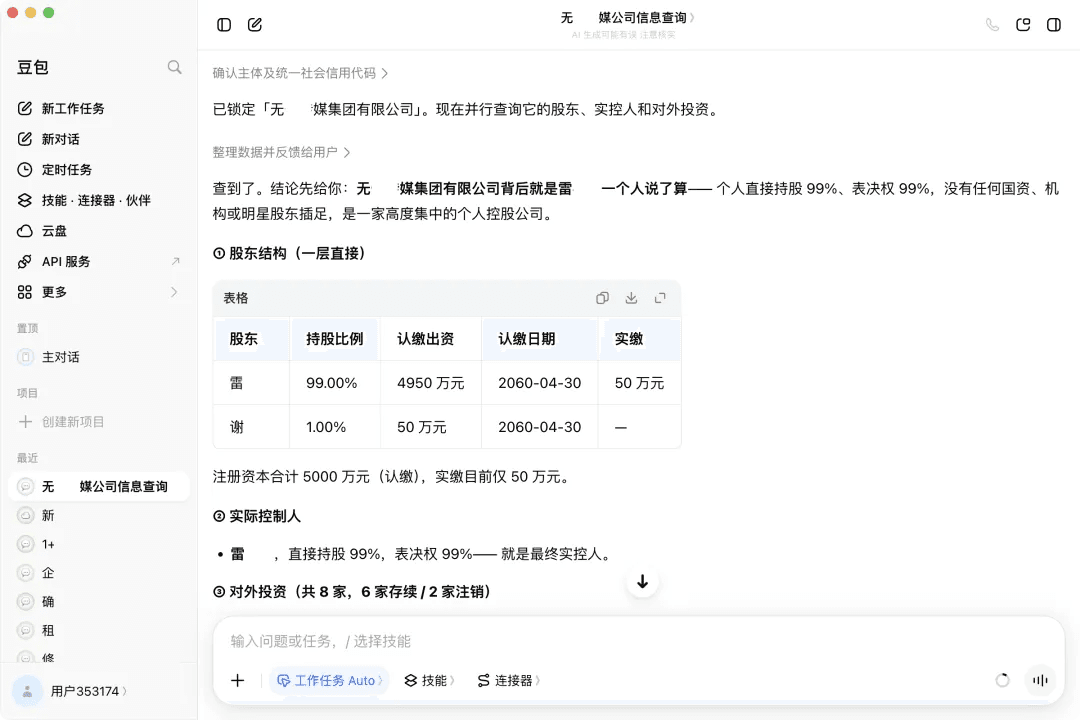Expand 整理数据并反馈给用户 step
Screen dimensions: 1080x720
[281, 152]
